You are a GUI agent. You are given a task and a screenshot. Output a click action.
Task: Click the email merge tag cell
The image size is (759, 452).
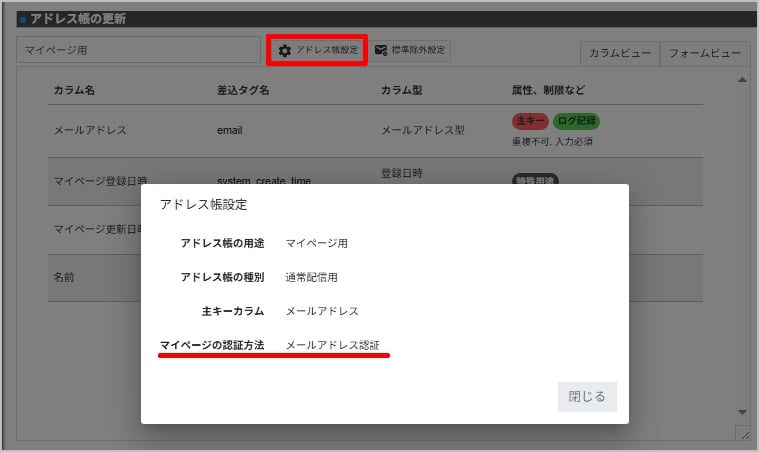230,130
